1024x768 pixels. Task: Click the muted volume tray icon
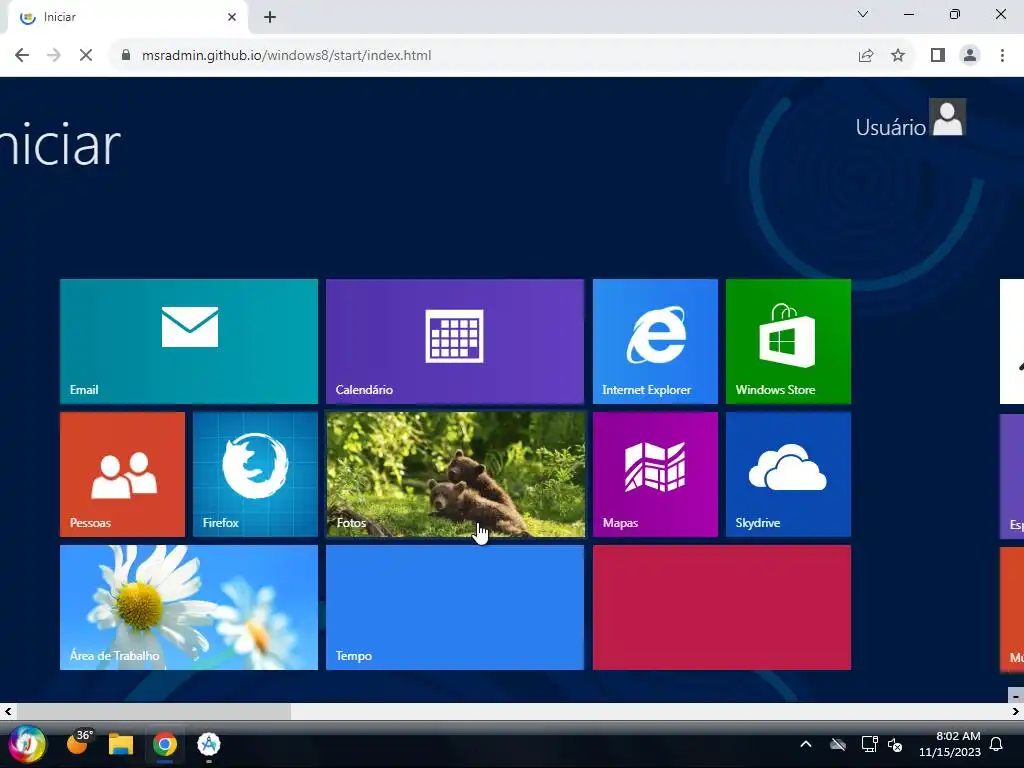coord(895,744)
